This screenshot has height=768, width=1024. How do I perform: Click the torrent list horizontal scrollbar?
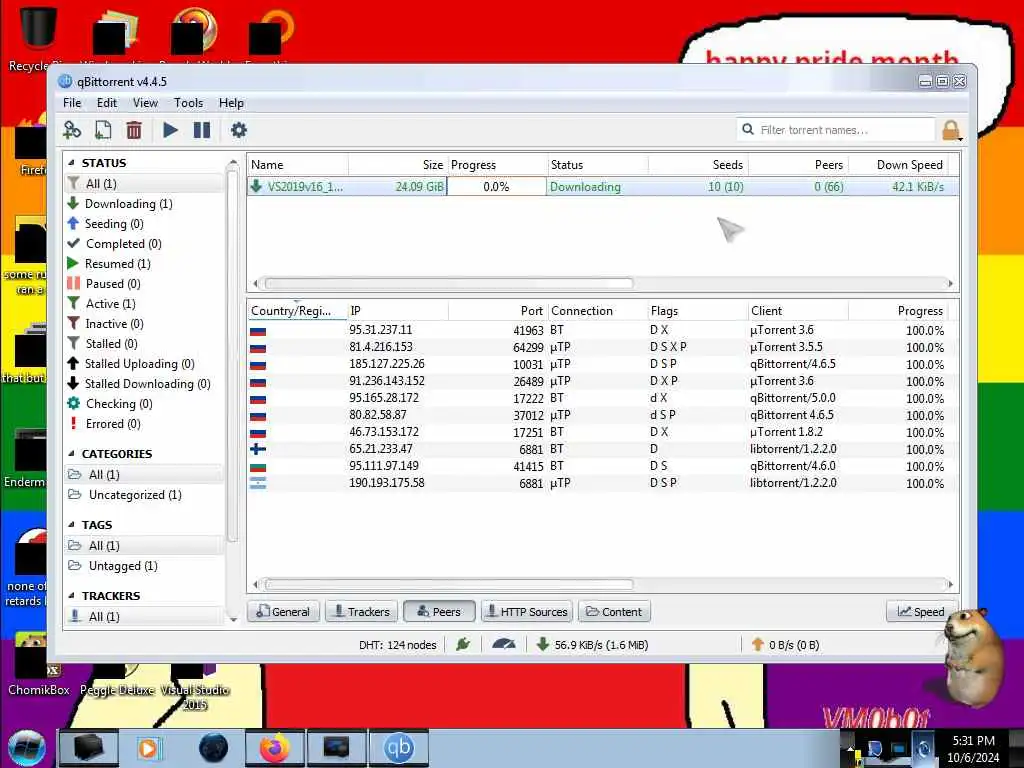click(449, 283)
